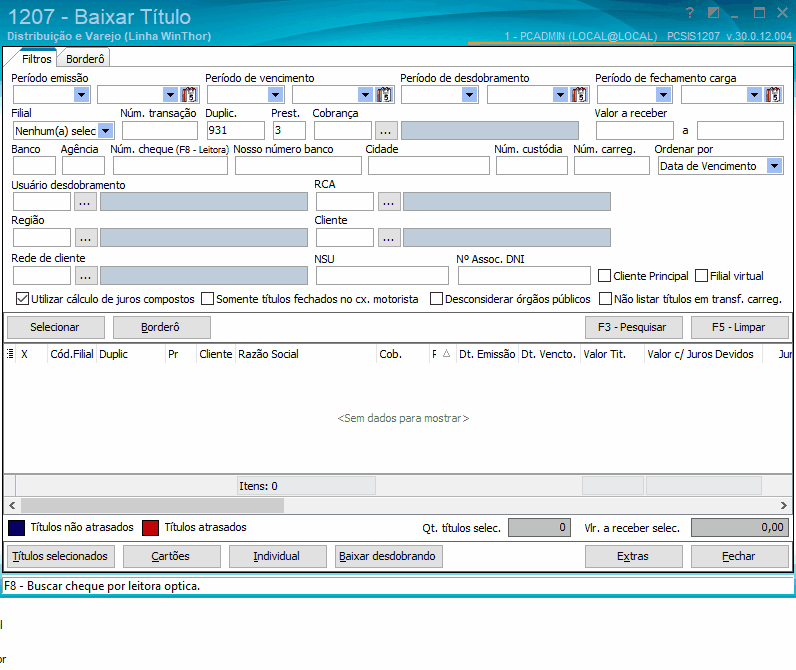Click the NSU input field
796x670 pixels.
[382, 276]
